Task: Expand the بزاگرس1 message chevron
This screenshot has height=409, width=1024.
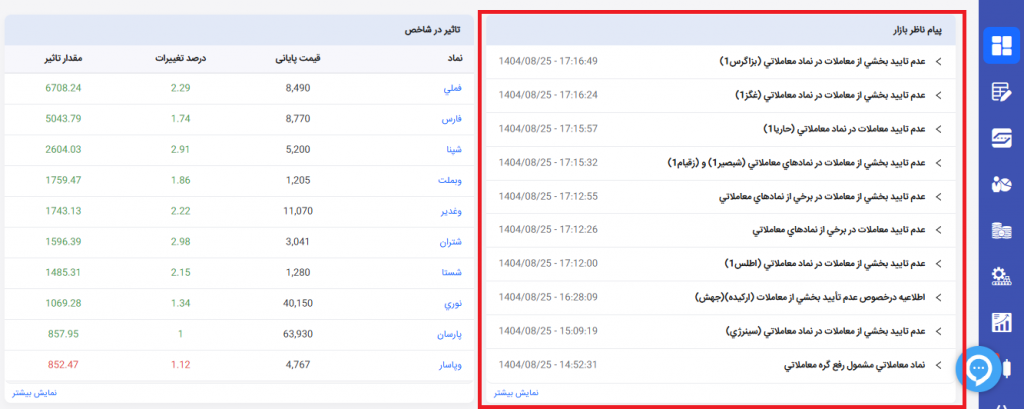Action: click(x=939, y=61)
